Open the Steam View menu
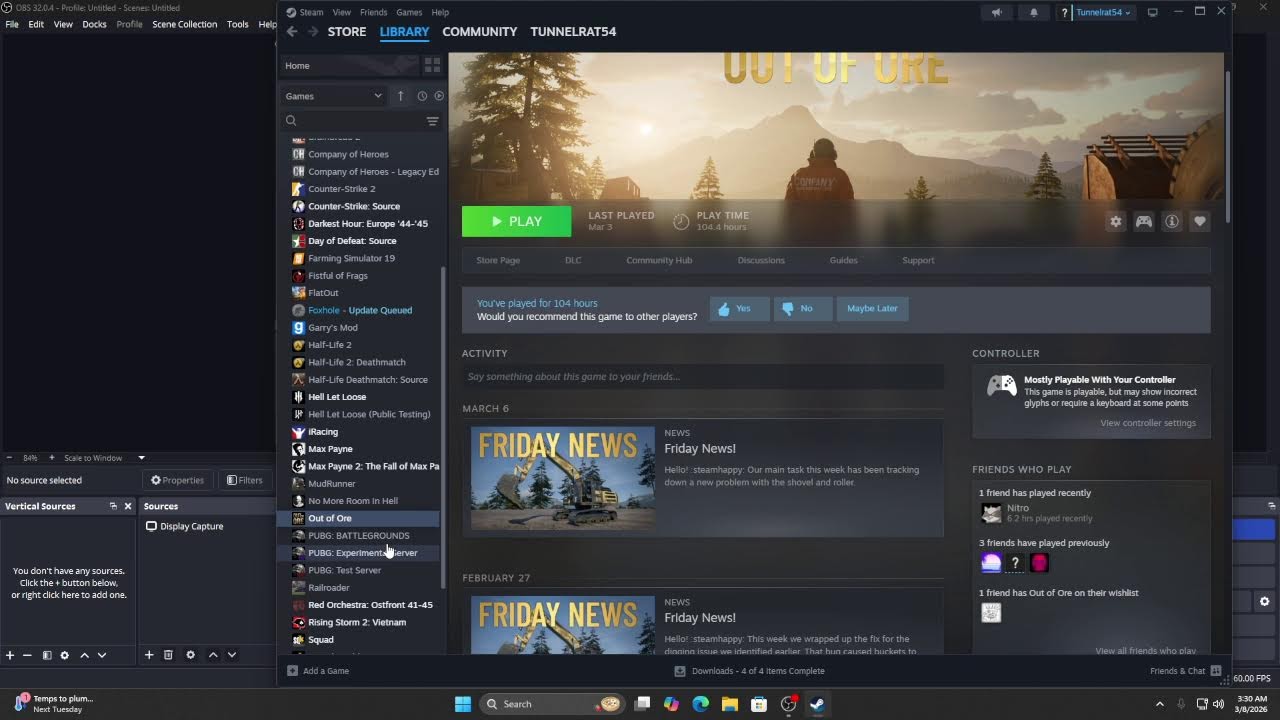 point(341,12)
